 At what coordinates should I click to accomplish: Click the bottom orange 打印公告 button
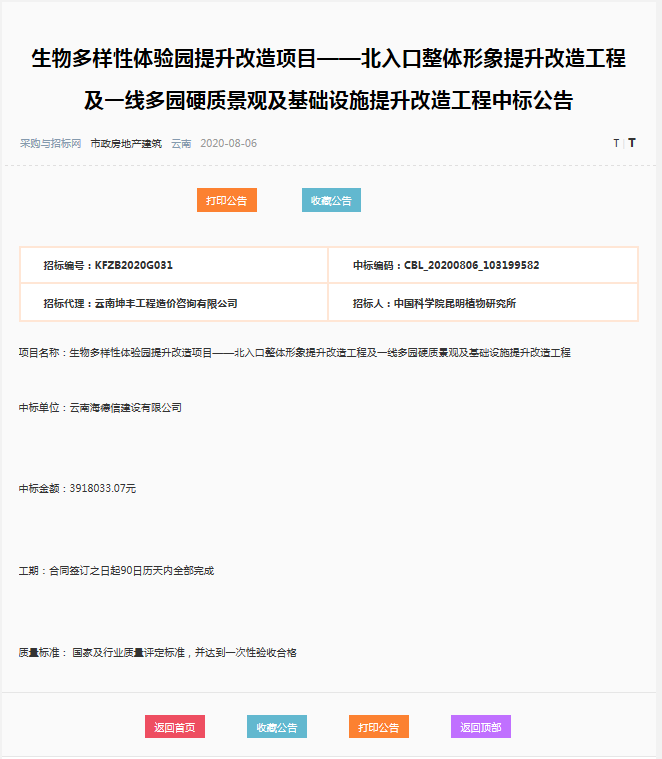[x=378, y=727]
